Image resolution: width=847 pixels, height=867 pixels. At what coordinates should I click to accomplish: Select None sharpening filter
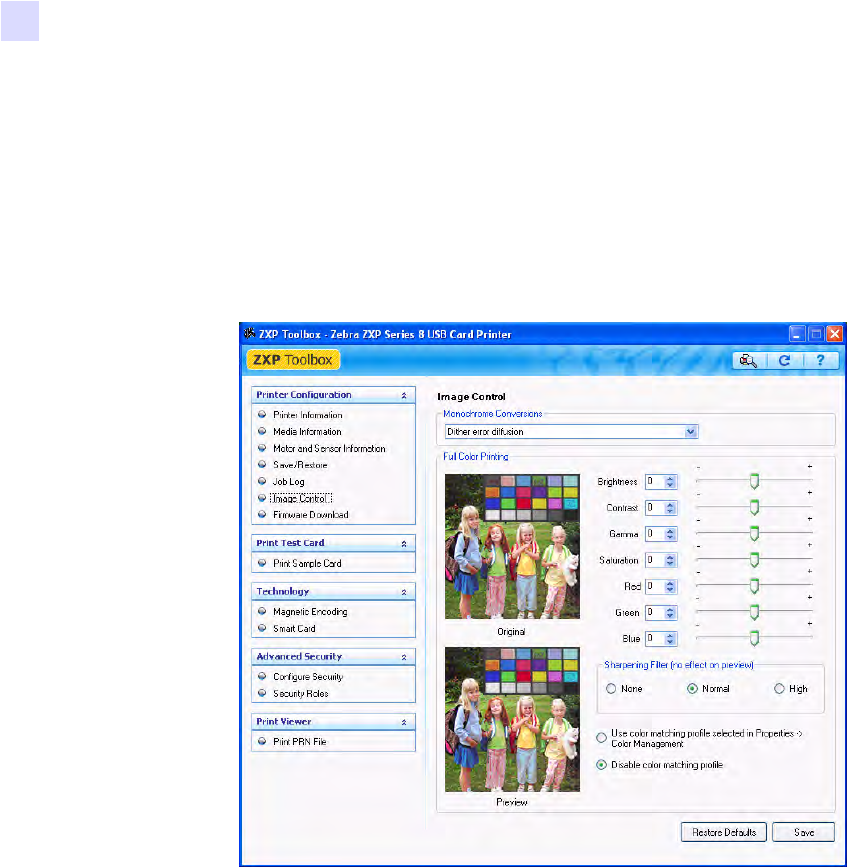click(x=611, y=688)
